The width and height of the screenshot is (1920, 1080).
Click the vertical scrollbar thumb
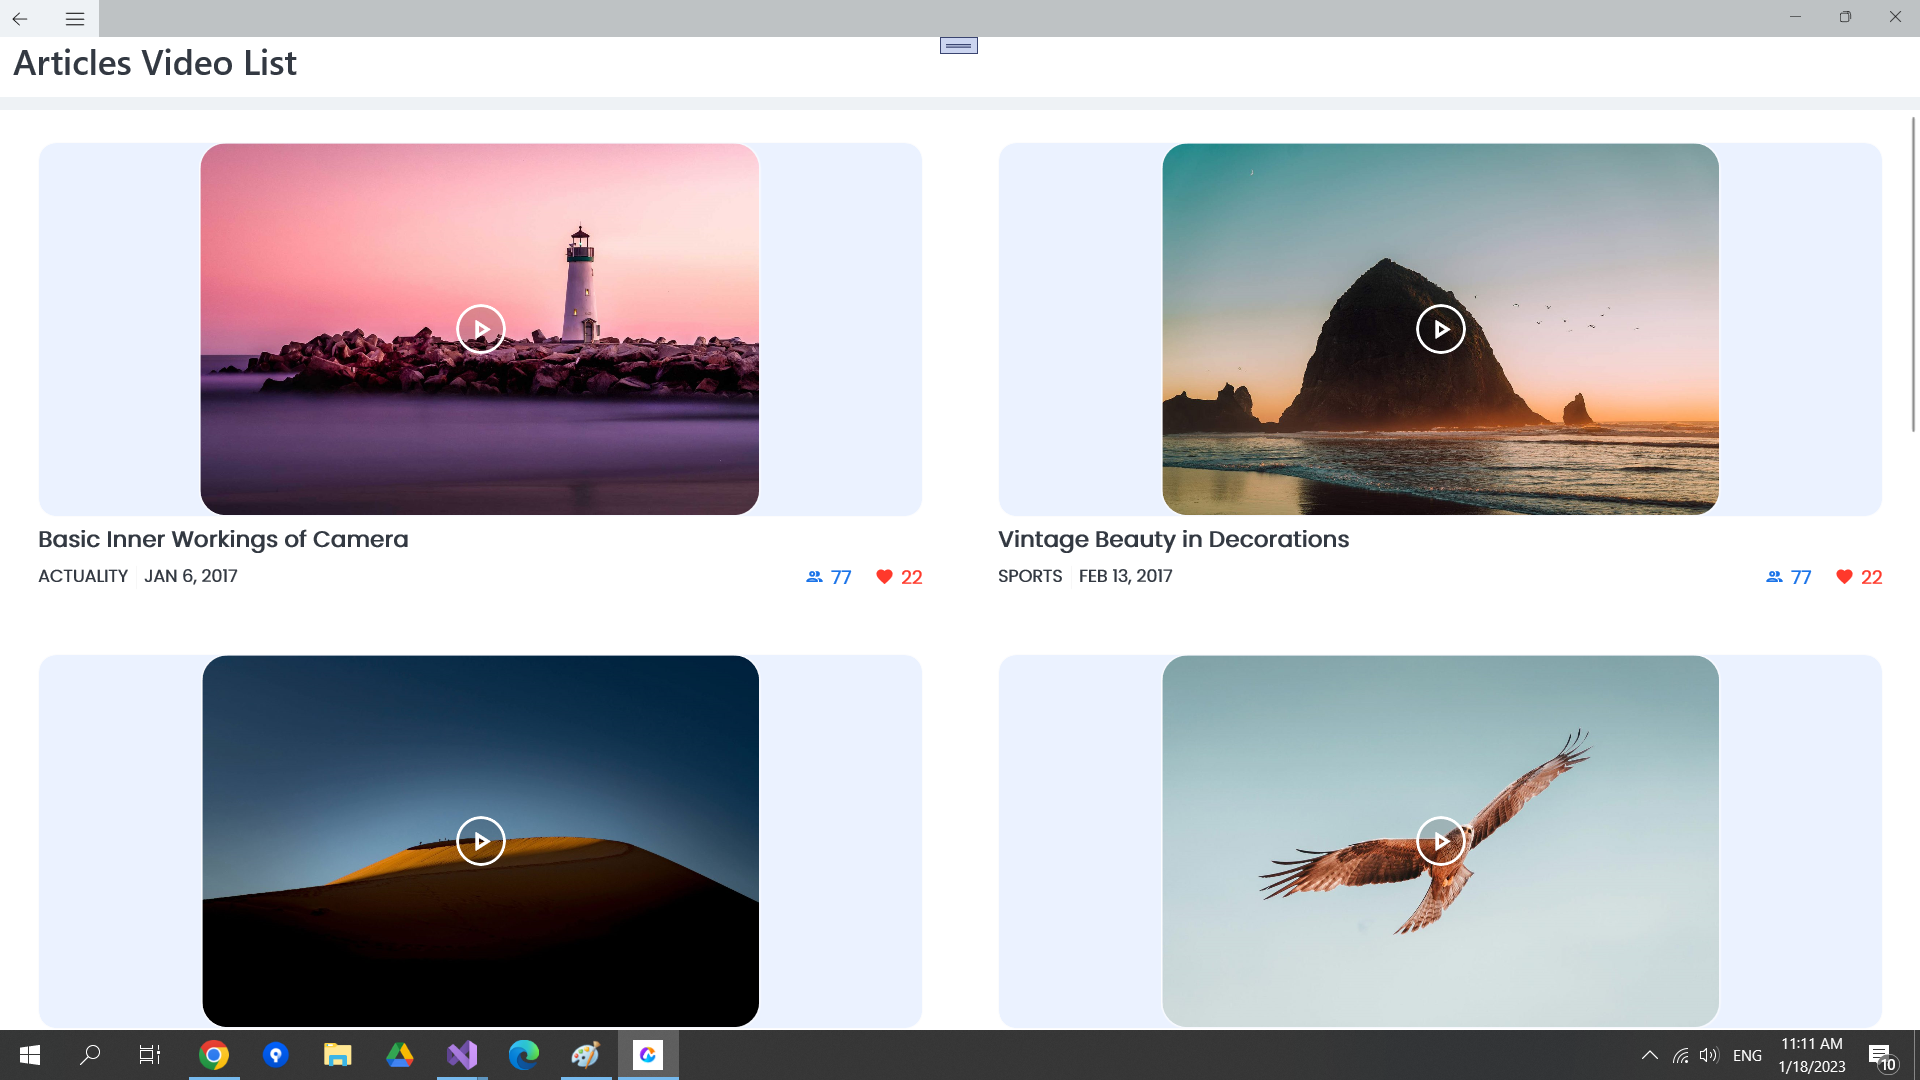click(1913, 275)
